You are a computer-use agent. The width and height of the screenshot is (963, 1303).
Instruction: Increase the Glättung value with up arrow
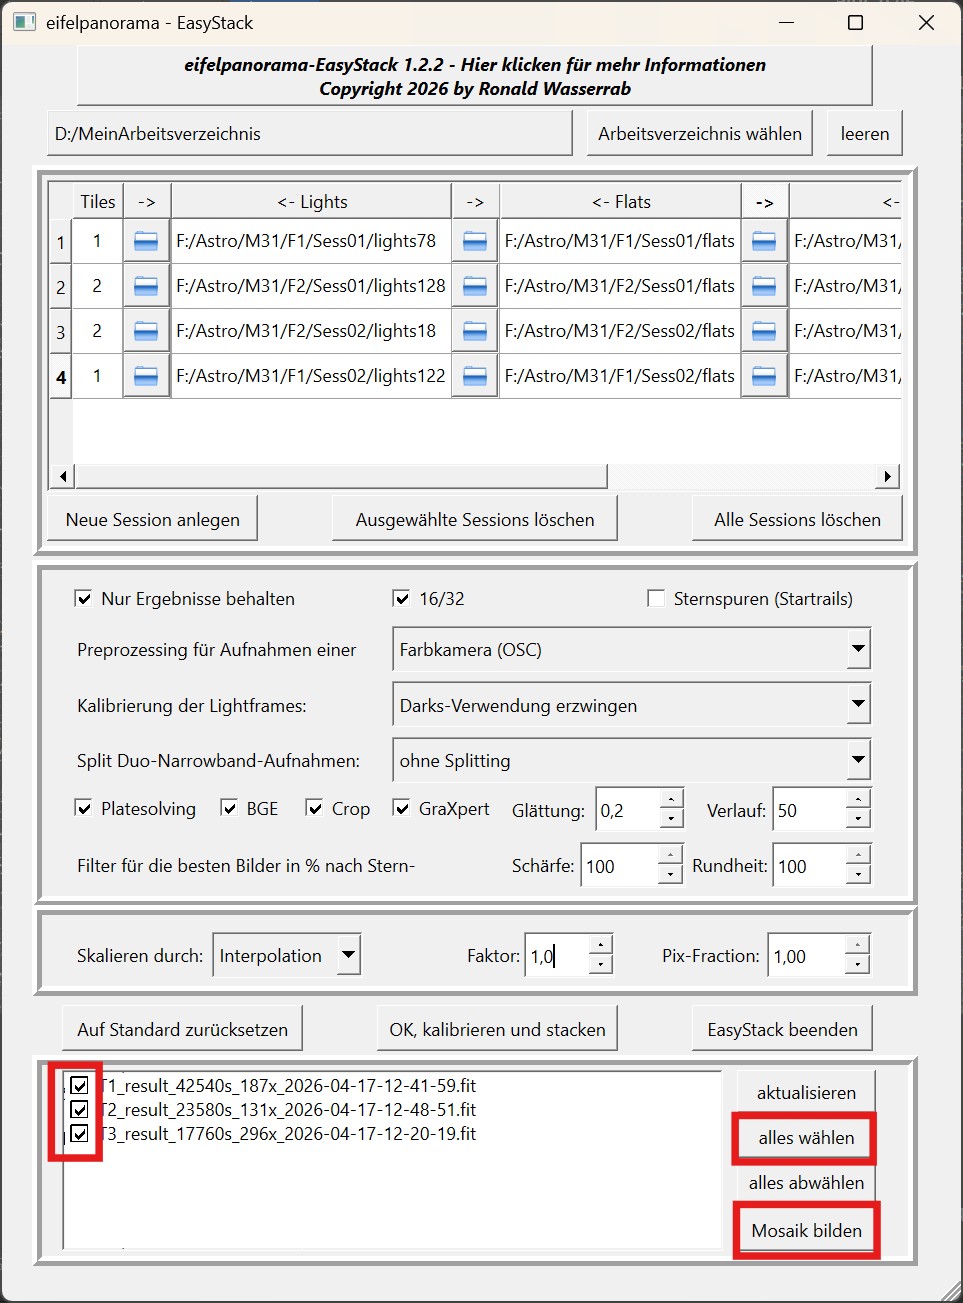[x=672, y=800]
